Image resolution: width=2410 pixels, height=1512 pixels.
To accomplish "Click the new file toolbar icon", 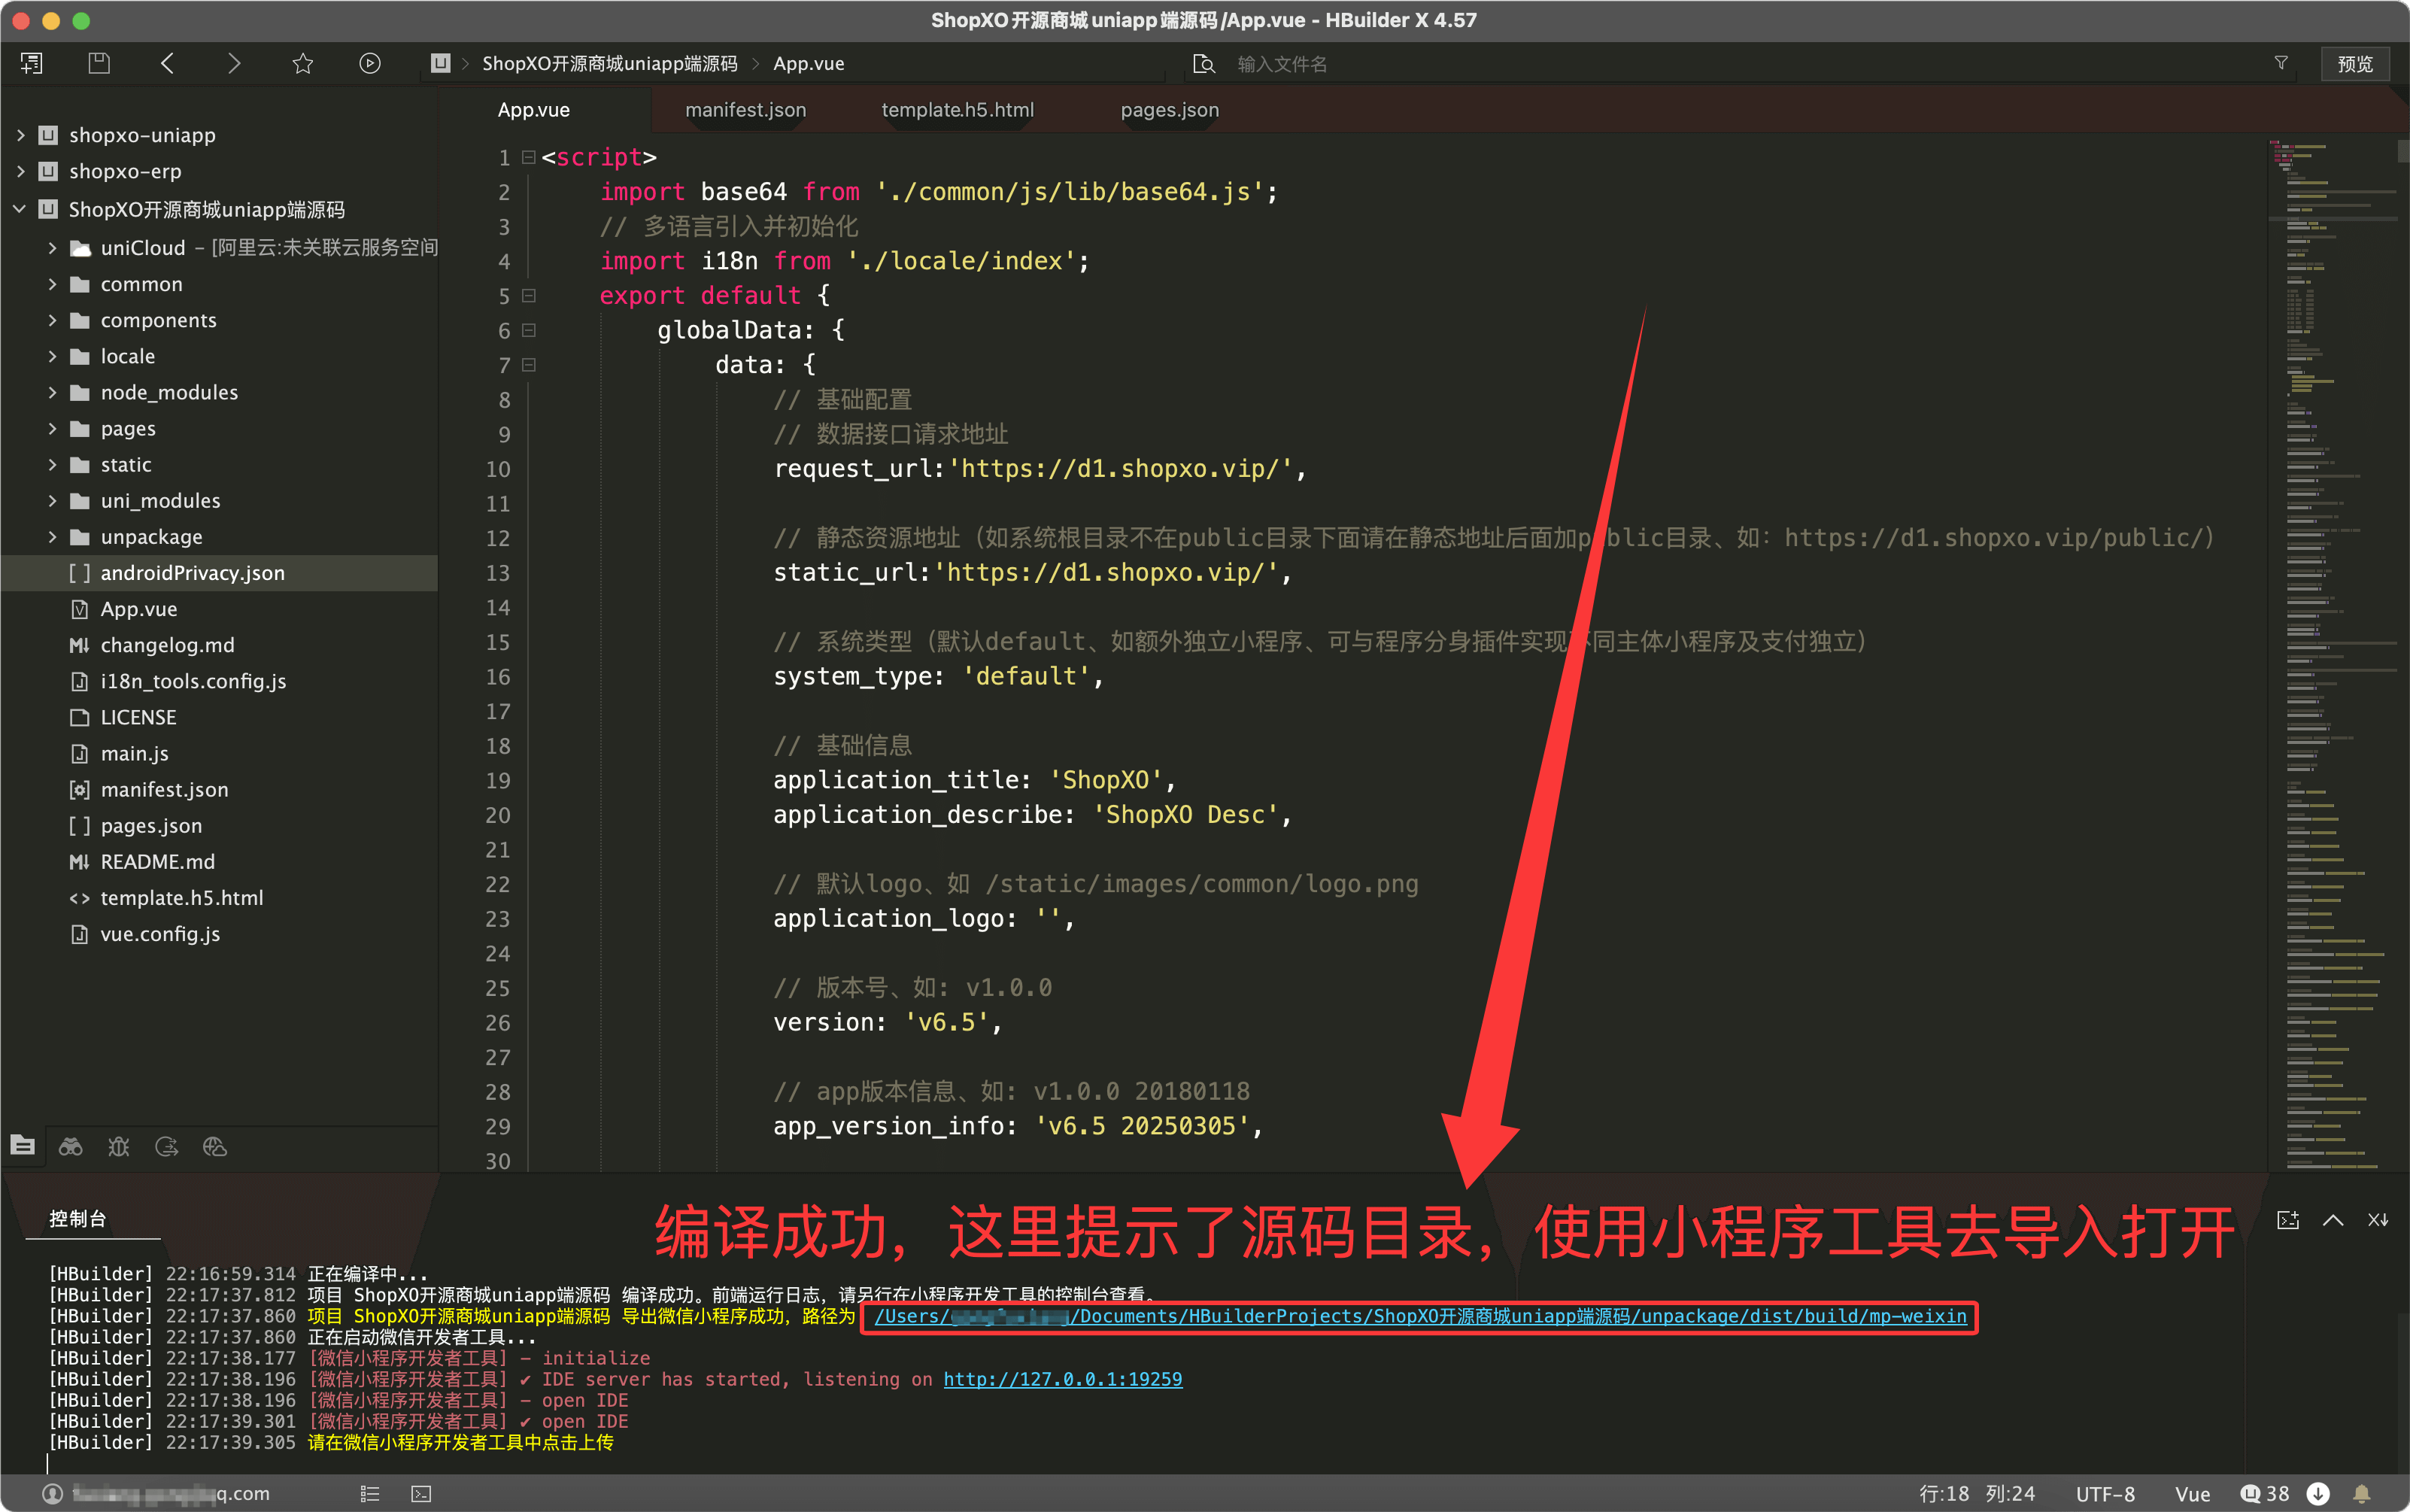I will [32, 63].
